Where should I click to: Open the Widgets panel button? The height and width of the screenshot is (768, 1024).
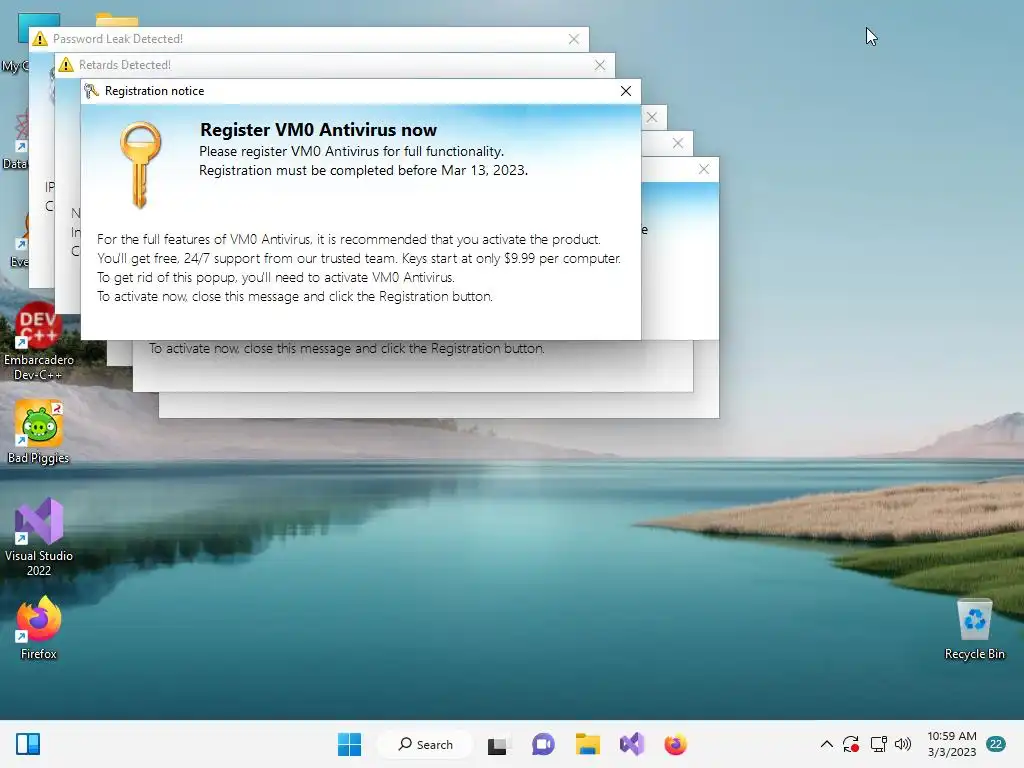click(x=28, y=744)
